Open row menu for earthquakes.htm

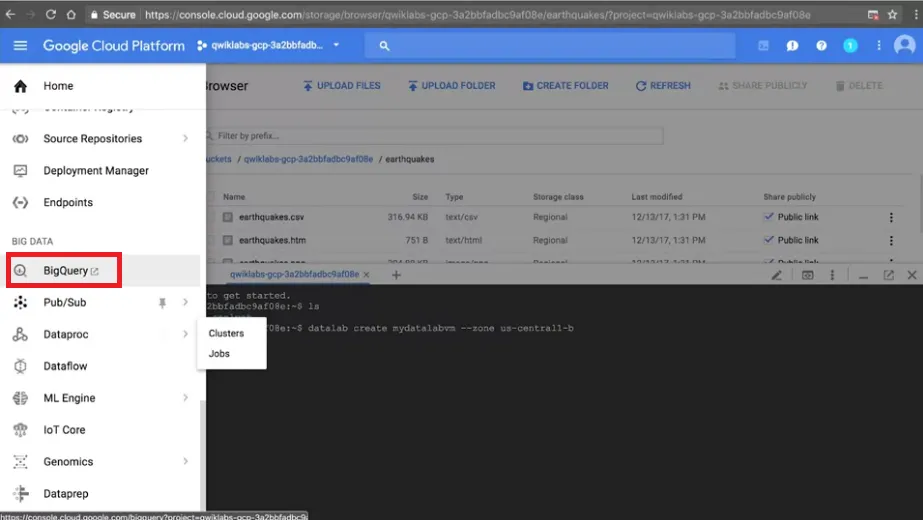(x=891, y=240)
